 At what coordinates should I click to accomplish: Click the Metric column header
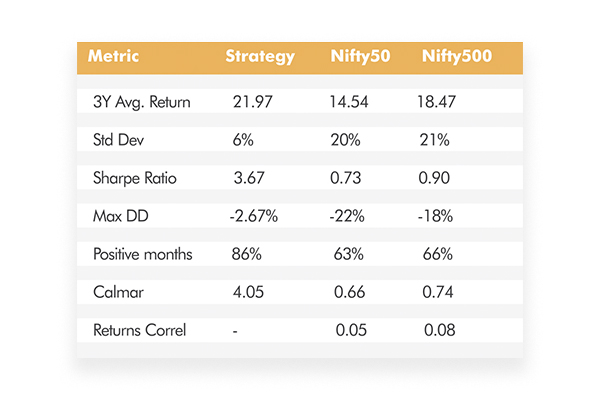pos(113,56)
